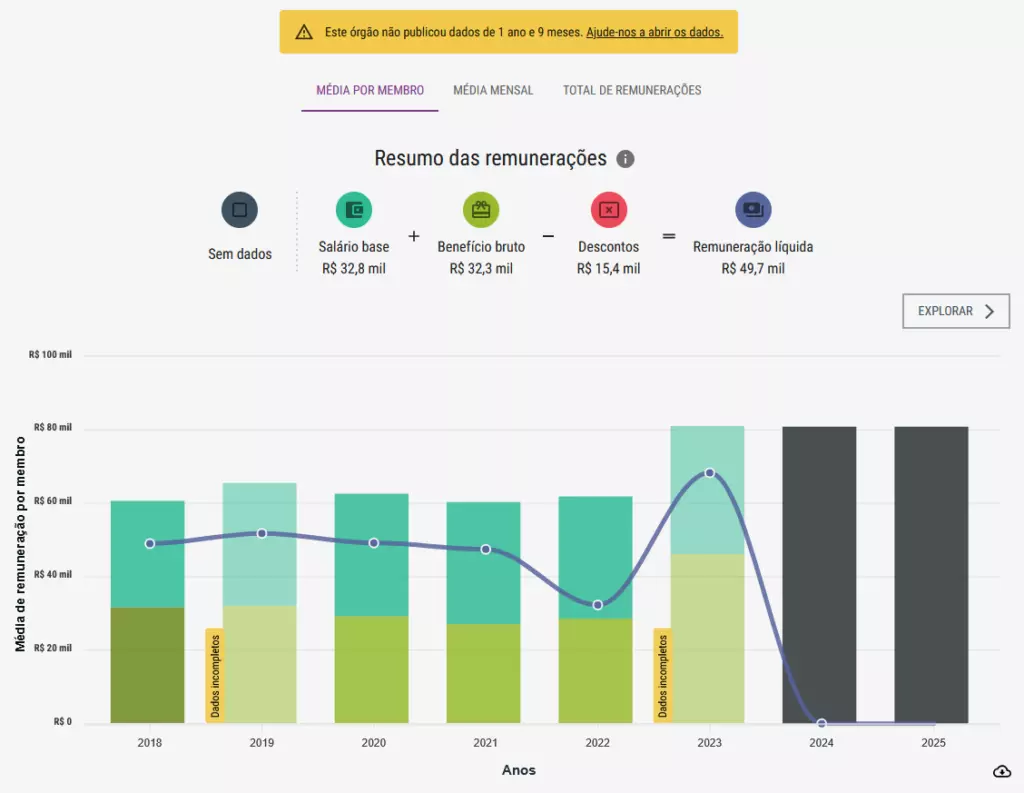The height and width of the screenshot is (793, 1024).
Task: Toggle the Benefício bruto gift icon
Action: pyautogui.click(x=481, y=210)
